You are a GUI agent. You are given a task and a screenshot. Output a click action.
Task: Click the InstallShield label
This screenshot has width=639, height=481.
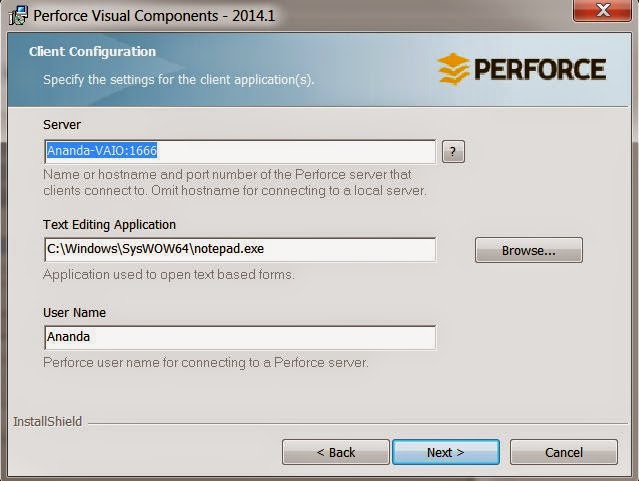click(47, 422)
